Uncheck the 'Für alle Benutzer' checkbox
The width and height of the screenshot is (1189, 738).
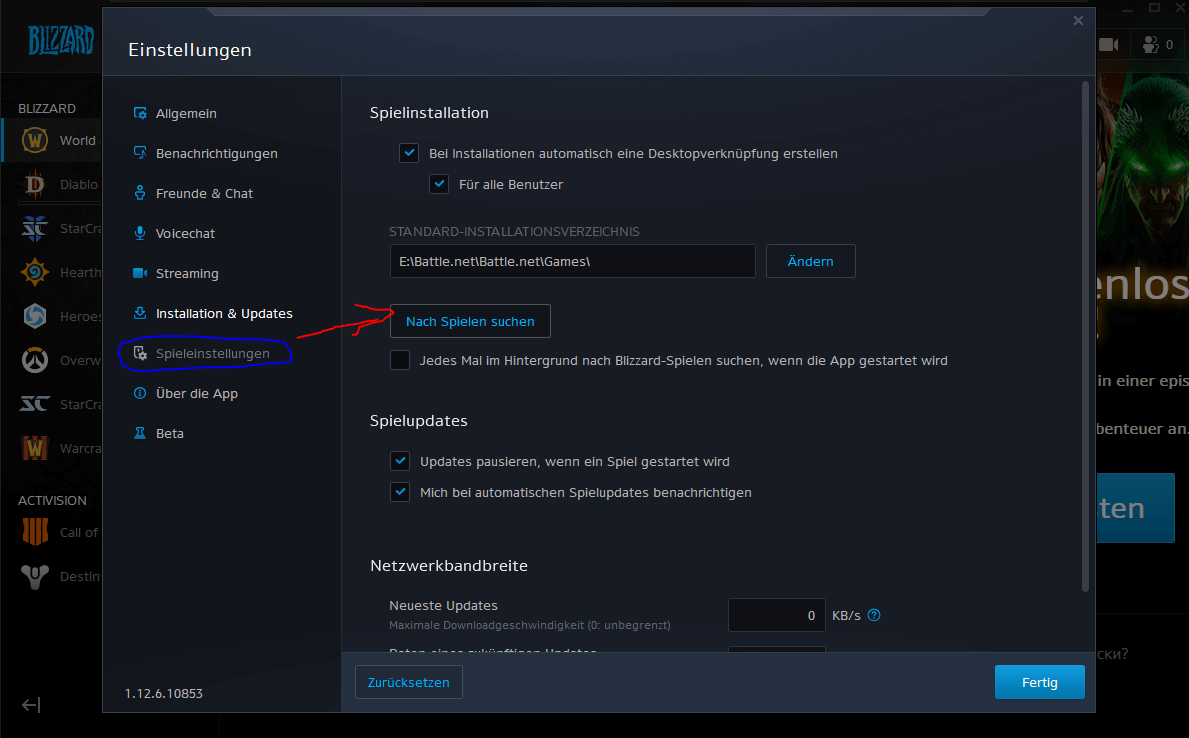tap(439, 184)
